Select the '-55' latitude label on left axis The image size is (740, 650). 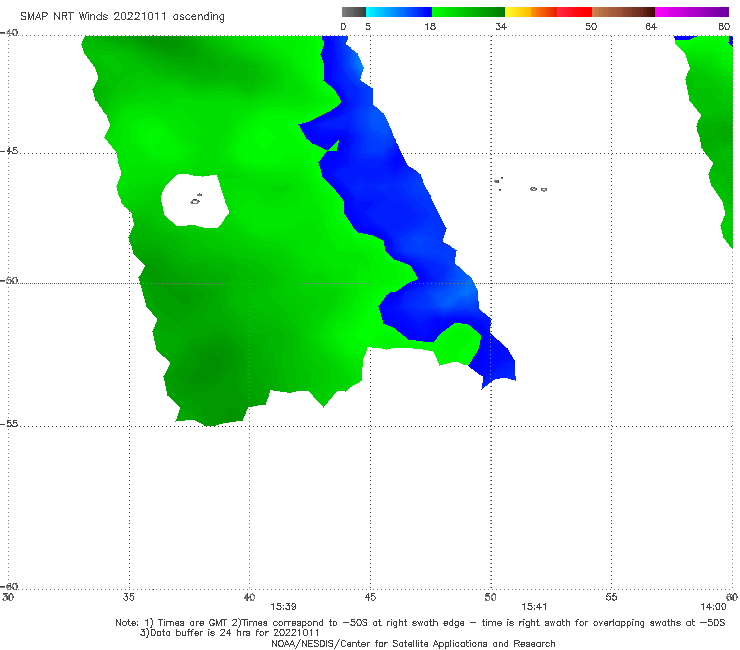pos(9,423)
